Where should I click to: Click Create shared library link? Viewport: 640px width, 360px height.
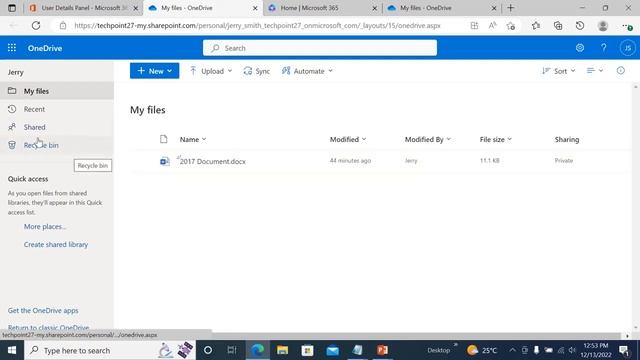tap(56, 244)
